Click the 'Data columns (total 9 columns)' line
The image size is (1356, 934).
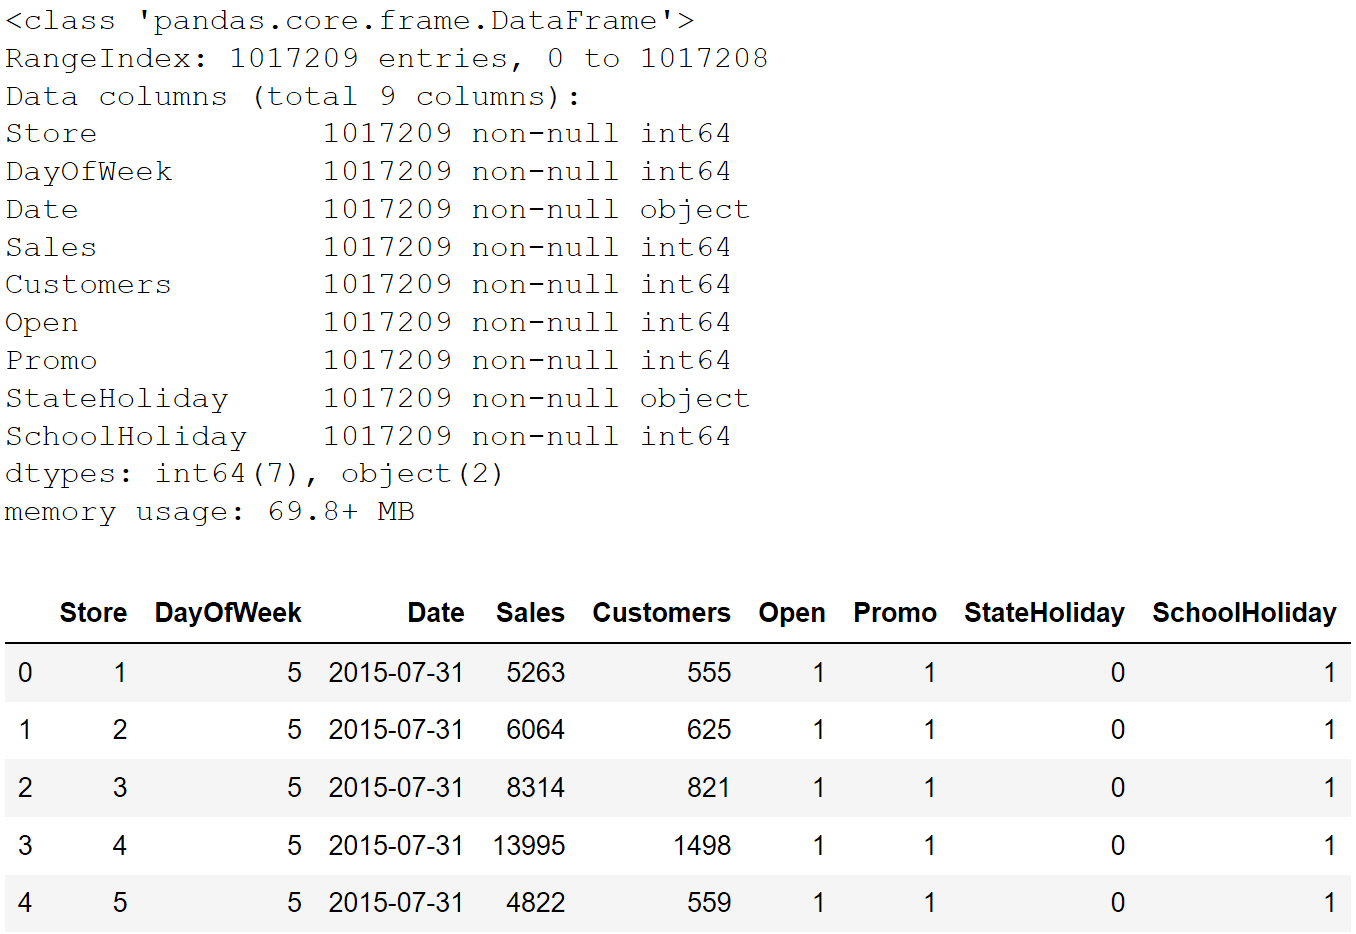pyautogui.click(x=292, y=97)
